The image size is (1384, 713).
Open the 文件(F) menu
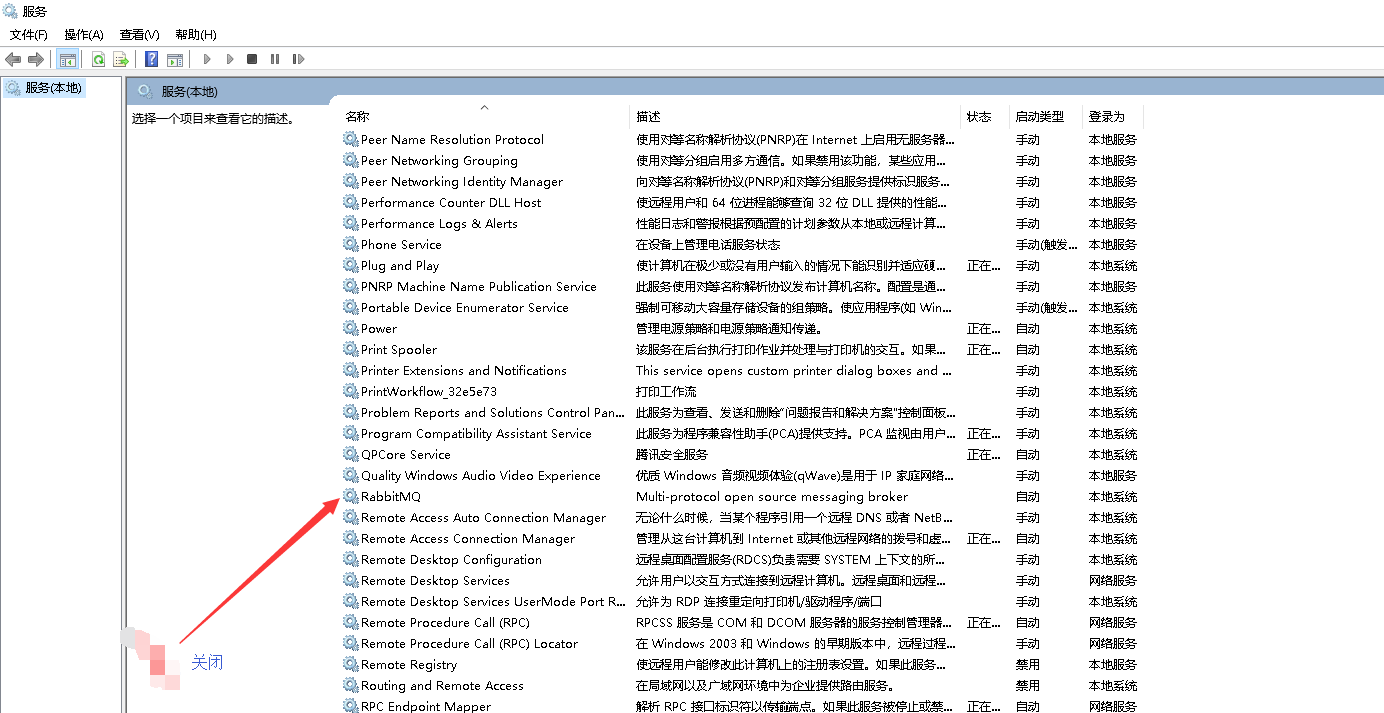[x=29, y=34]
